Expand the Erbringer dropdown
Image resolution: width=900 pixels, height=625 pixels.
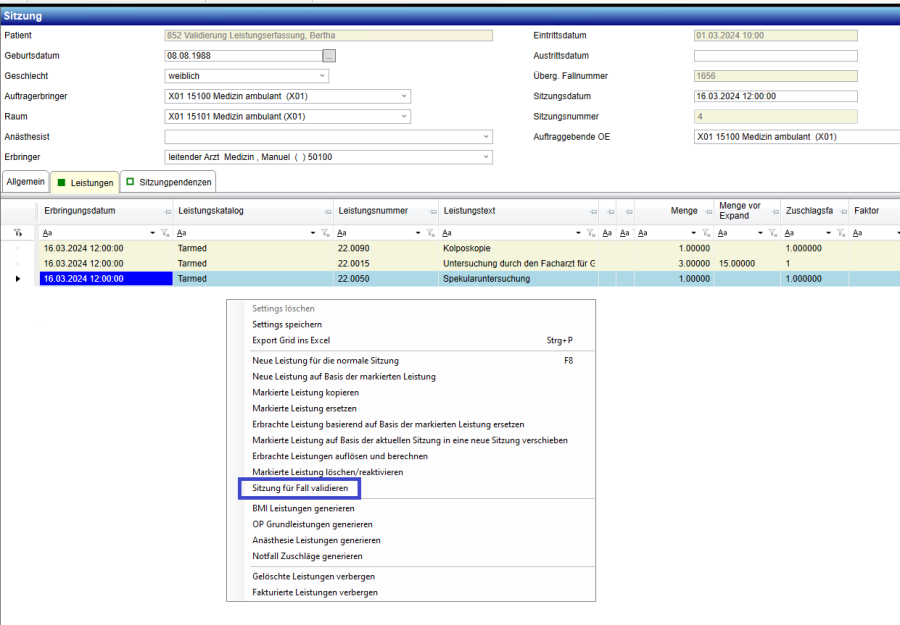point(486,157)
